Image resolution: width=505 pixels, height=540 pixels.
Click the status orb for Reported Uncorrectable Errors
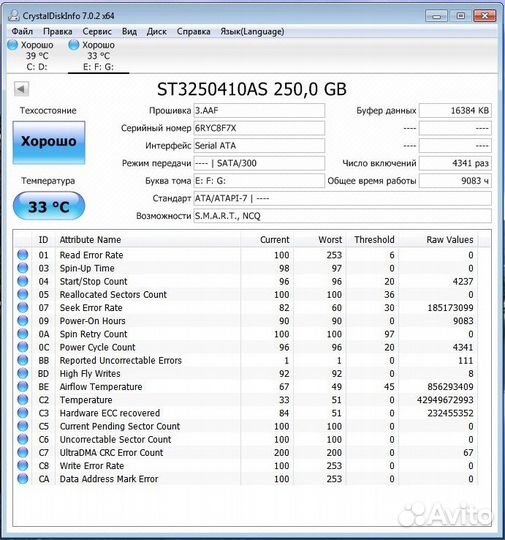click(23, 360)
